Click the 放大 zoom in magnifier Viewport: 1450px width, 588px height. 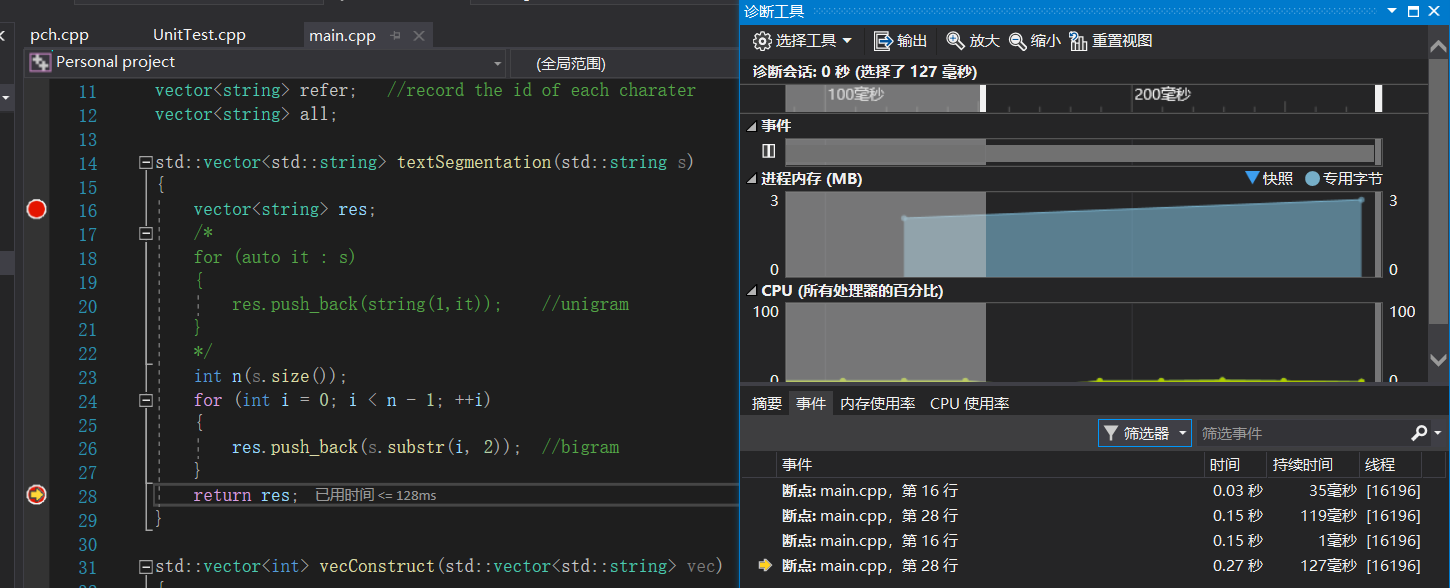(x=973, y=41)
